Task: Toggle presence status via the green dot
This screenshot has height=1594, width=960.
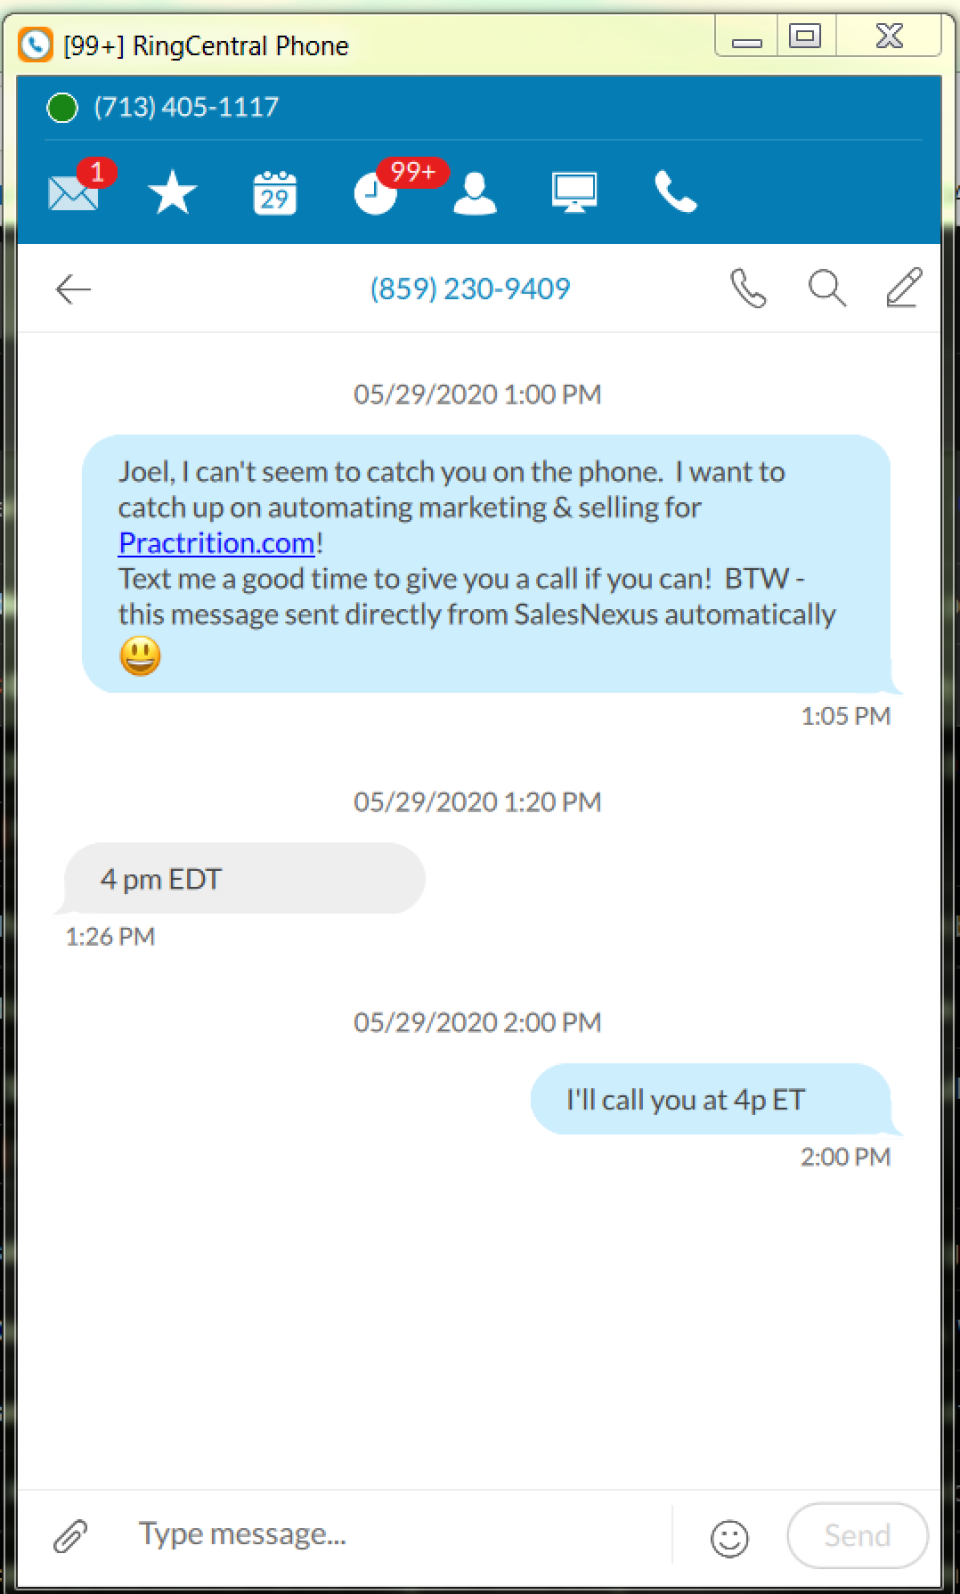Action: pos(62,107)
